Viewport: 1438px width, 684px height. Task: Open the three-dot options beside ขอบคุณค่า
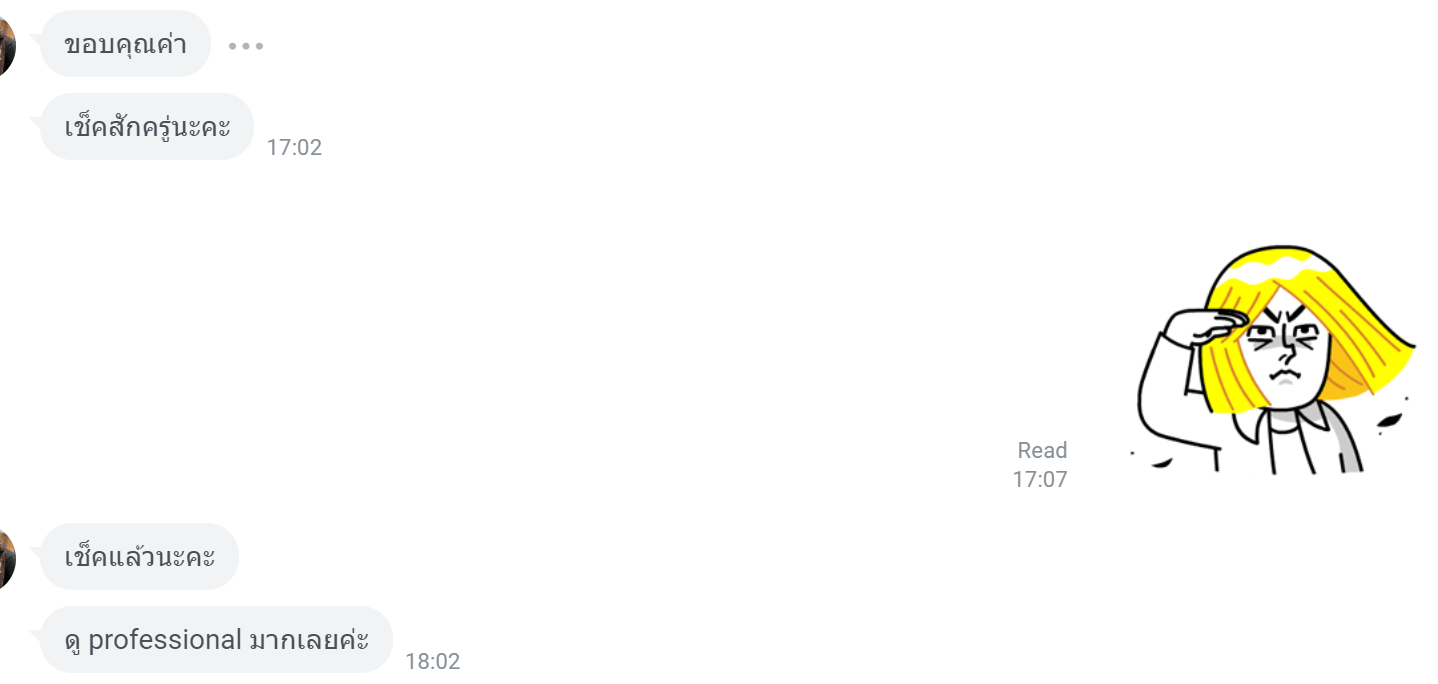tap(246, 46)
